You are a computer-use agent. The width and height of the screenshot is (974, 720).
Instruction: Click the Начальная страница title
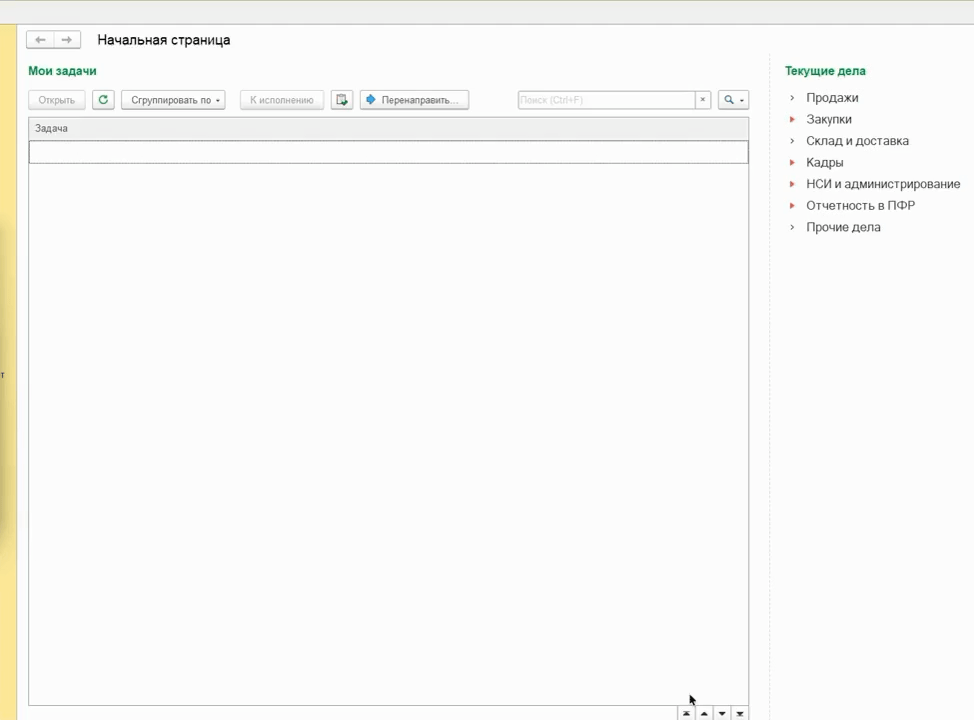[x=164, y=40]
